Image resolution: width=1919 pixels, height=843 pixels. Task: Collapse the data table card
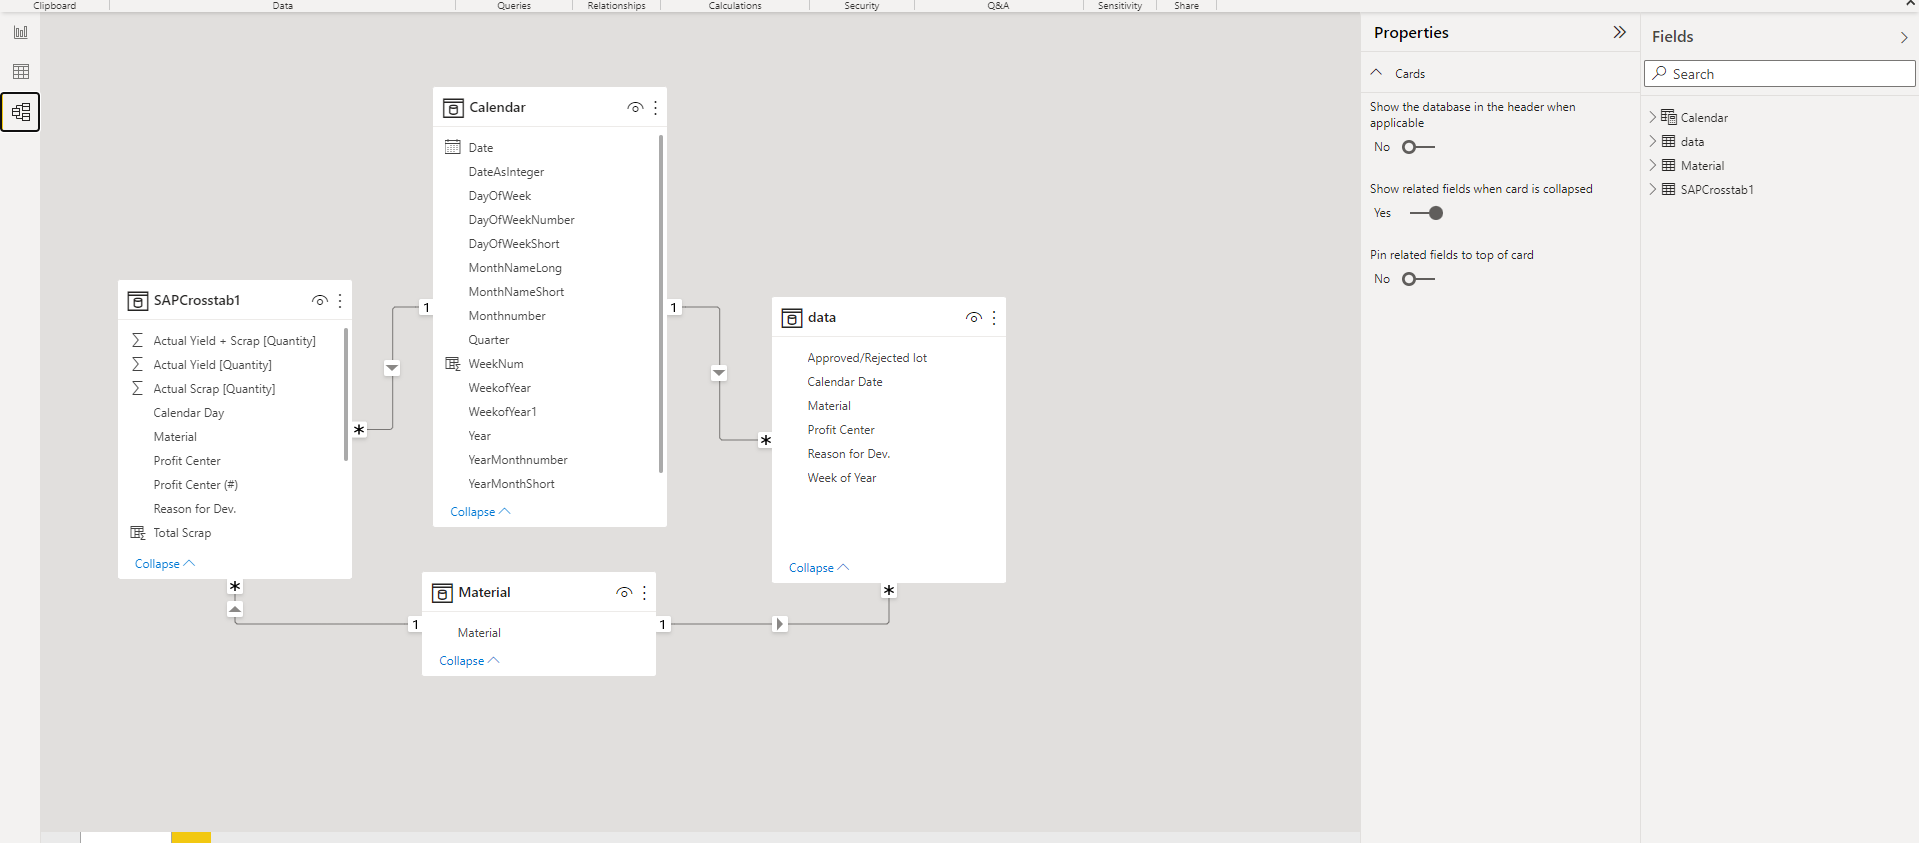point(819,568)
